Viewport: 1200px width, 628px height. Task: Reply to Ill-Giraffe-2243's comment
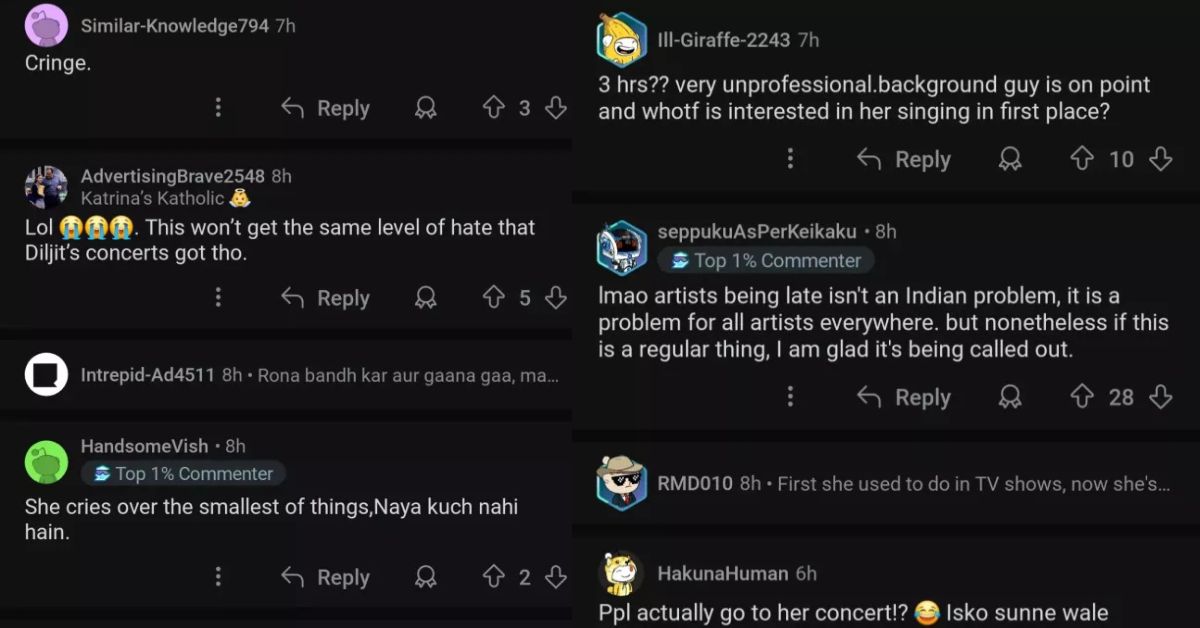pyautogui.click(x=904, y=159)
